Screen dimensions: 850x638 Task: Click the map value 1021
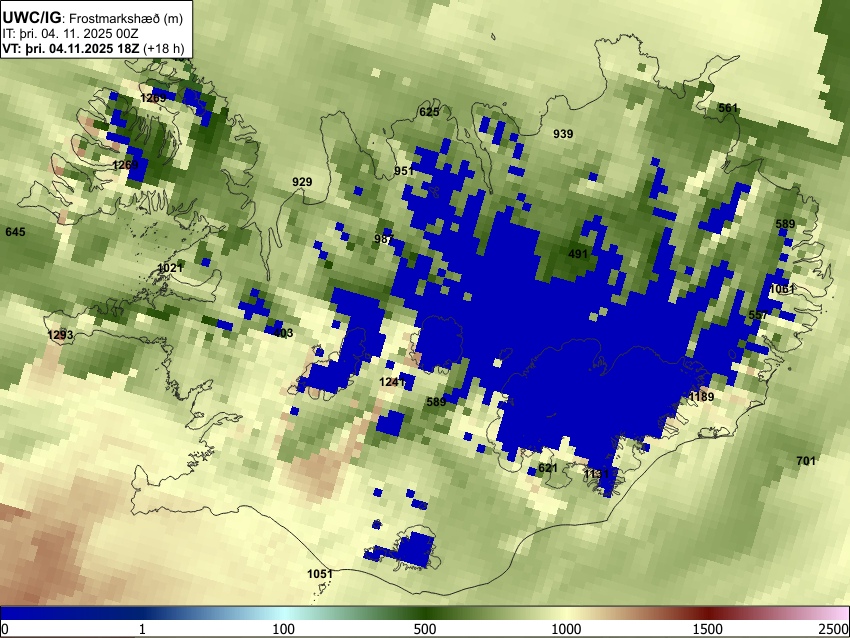click(x=170, y=268)
